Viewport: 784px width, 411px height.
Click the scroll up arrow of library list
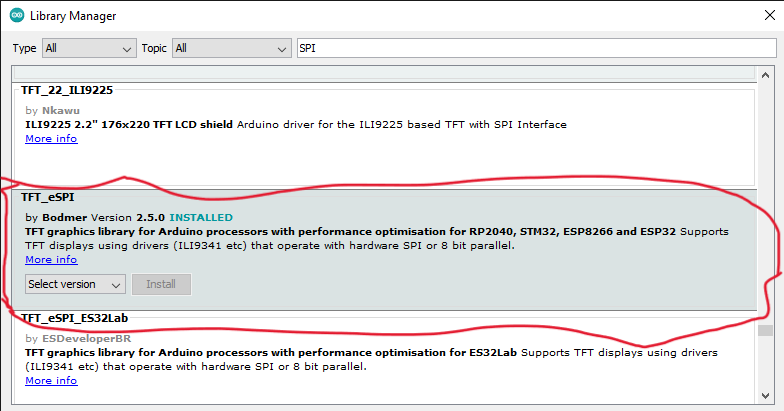coord(766,76)
